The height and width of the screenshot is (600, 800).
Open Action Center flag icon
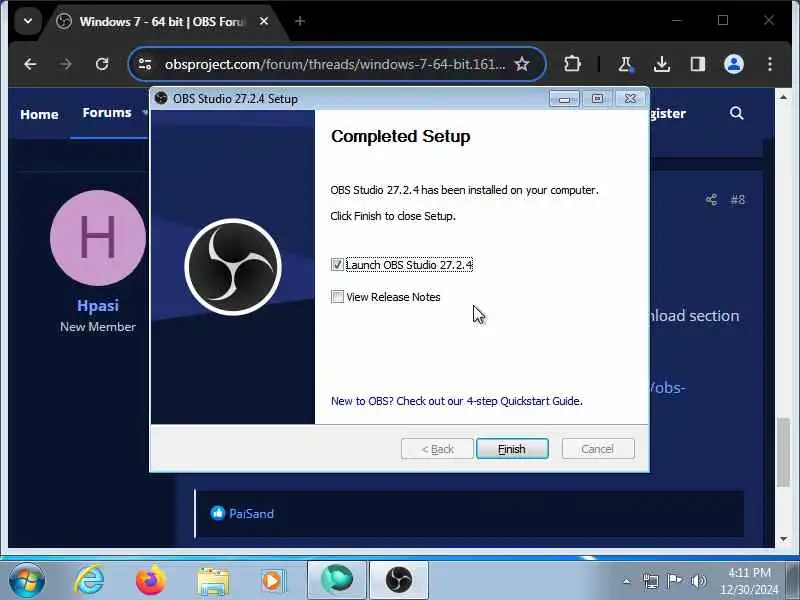pyautogui.click(x=674, y=581)
